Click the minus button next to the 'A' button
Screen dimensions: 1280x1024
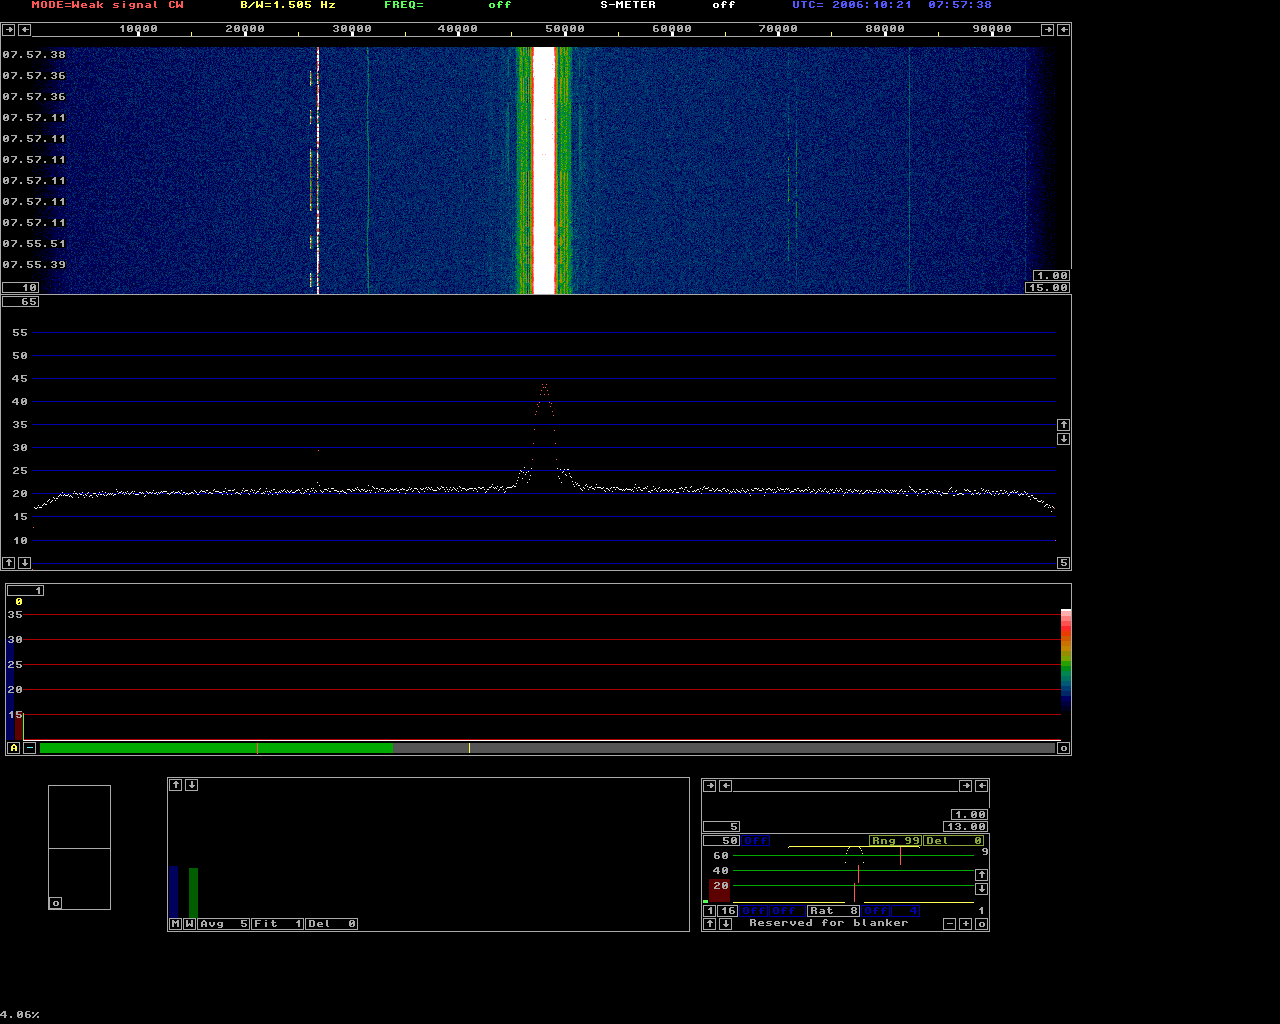click(30, 748)
